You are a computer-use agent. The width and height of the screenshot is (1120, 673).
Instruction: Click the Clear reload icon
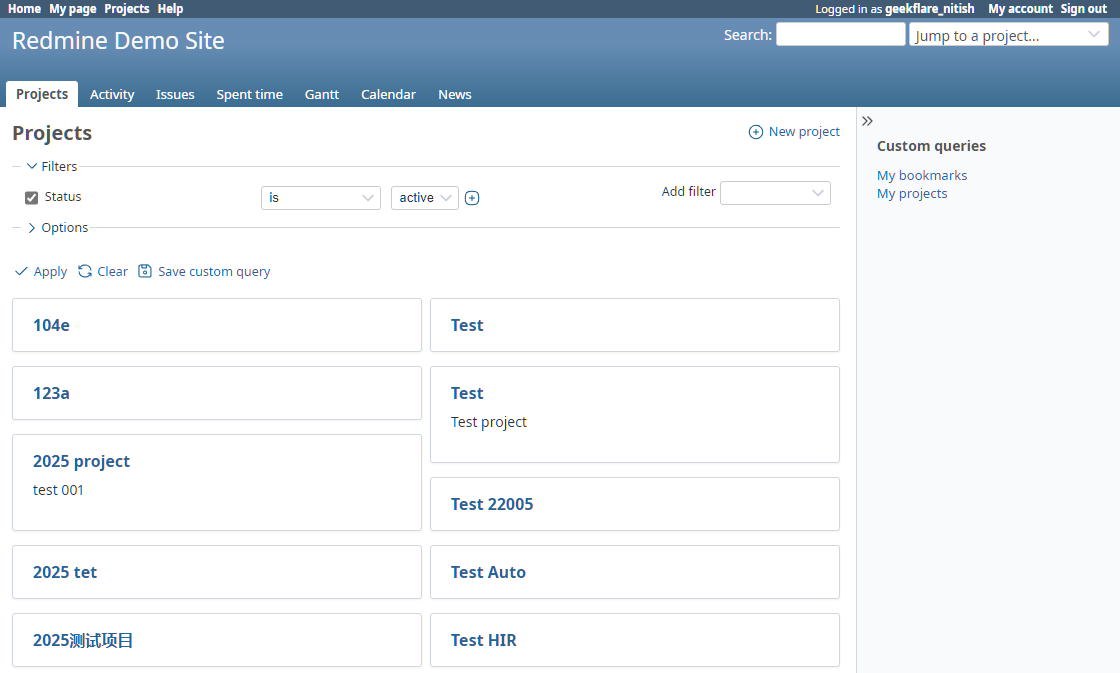pos(85,271)
